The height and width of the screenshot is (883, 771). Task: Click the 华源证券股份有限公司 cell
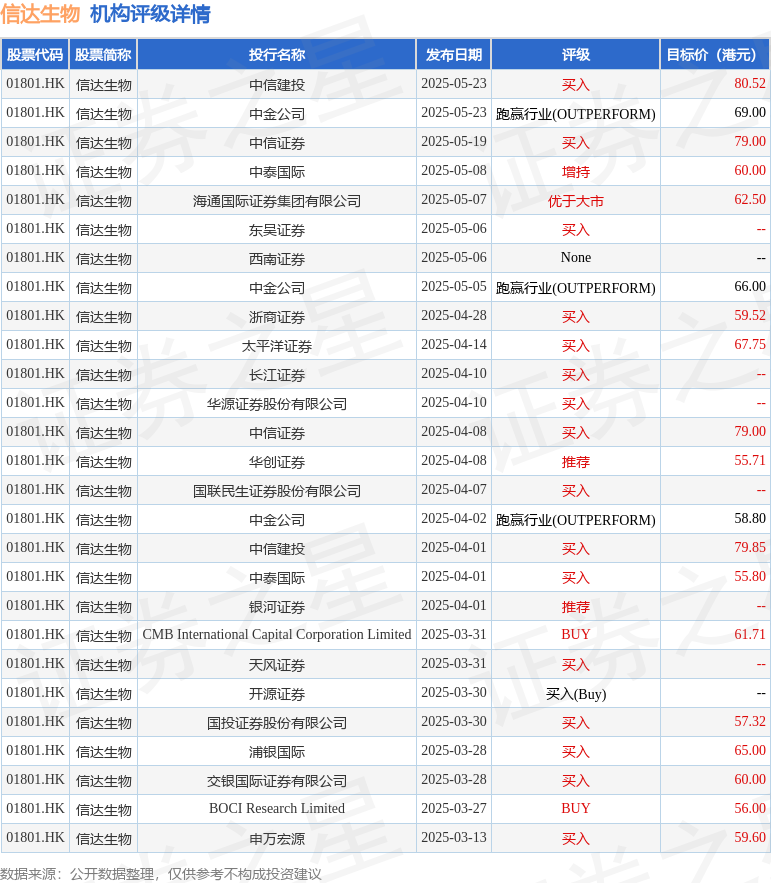[x=277, y=404]
